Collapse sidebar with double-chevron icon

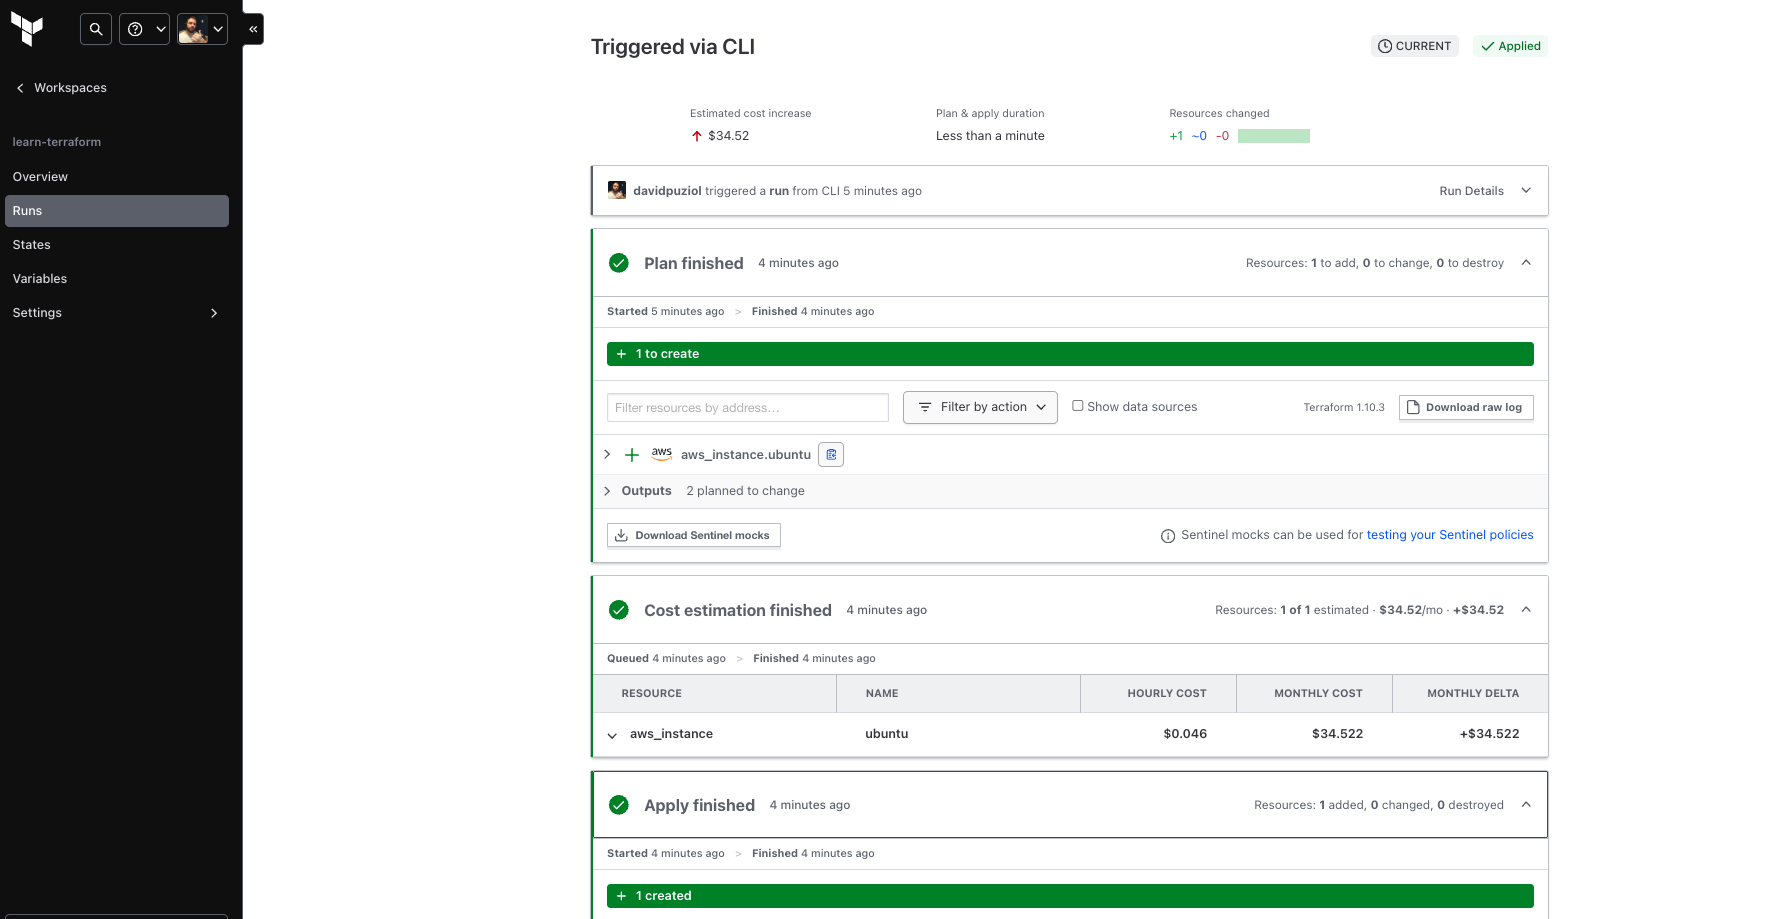point(253,29)
